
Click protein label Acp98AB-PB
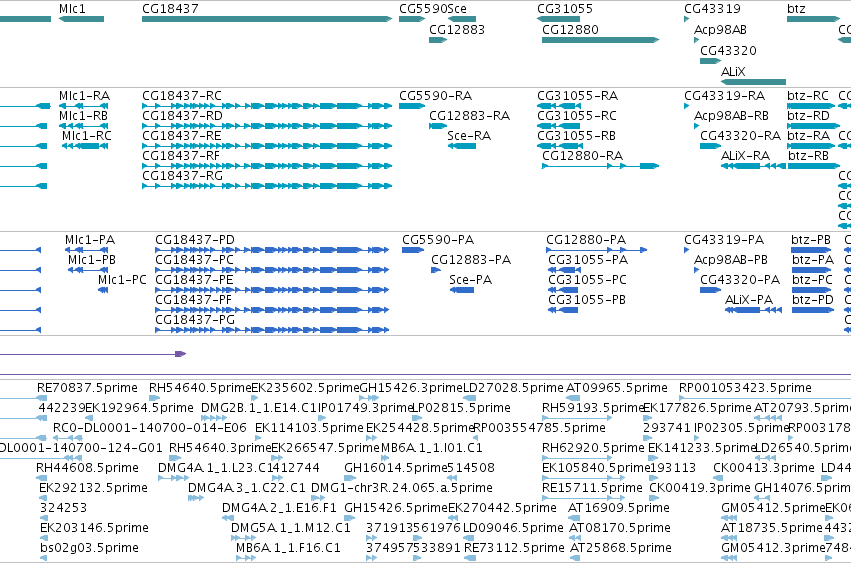[x=731, y=260]
